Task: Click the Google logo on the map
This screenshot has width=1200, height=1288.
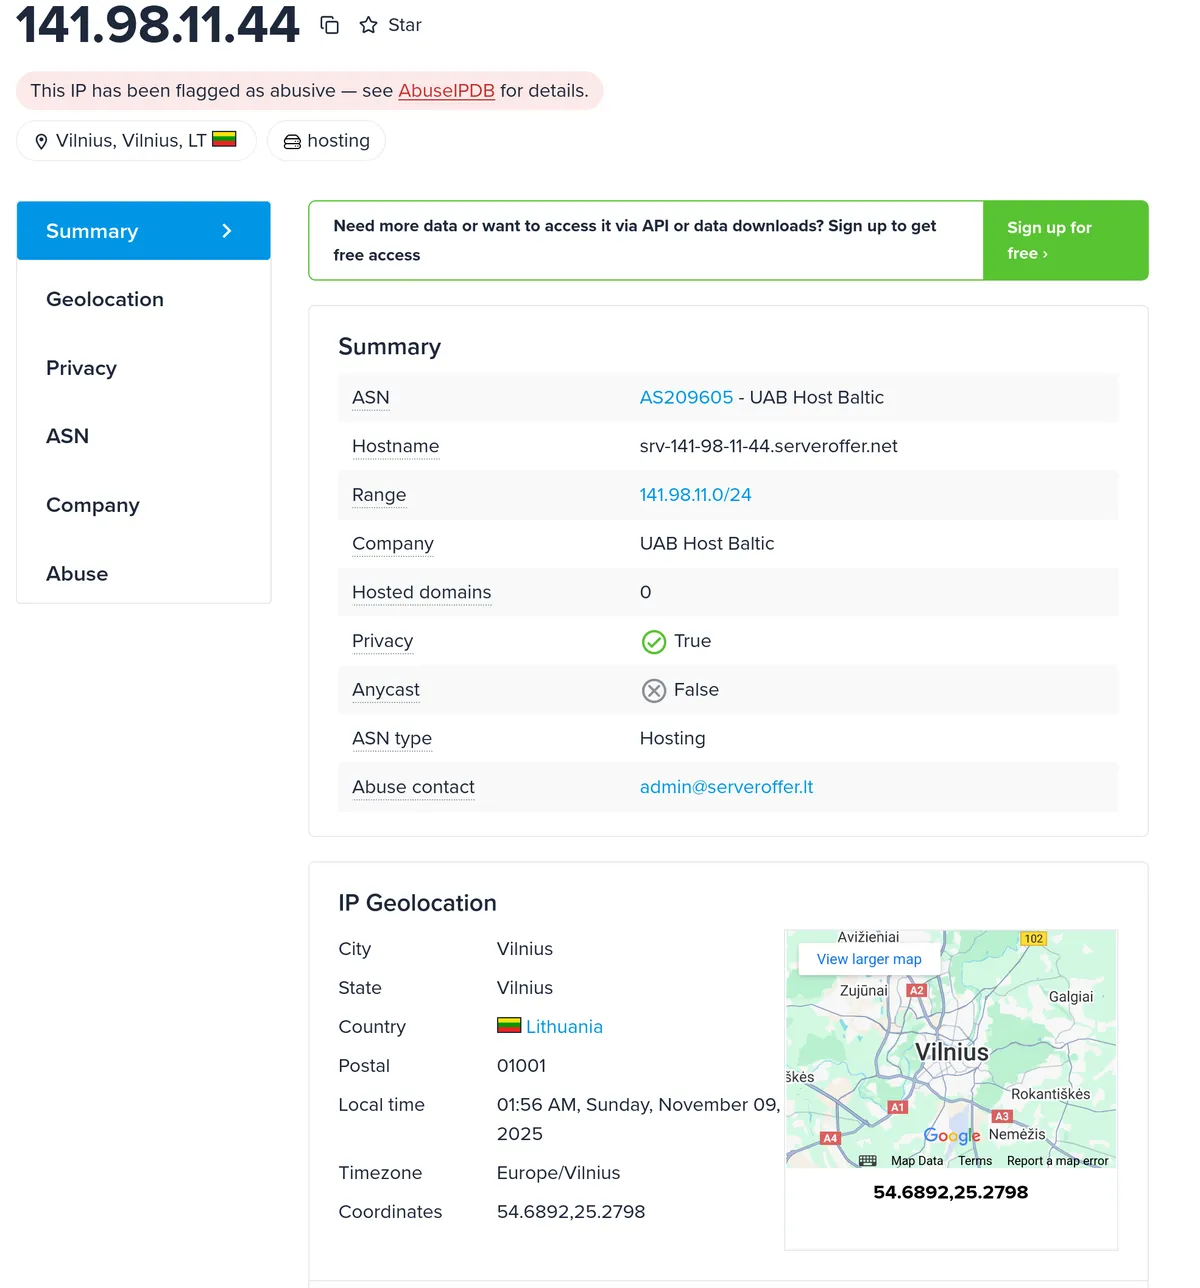Action: pyautogui.click(x=951, y=1135)
